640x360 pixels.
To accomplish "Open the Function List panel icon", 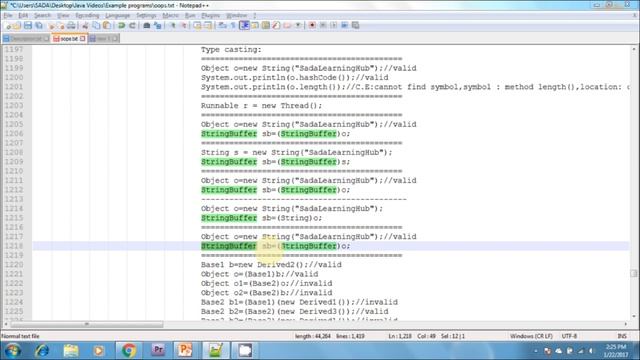I will [x=276, y=25].
